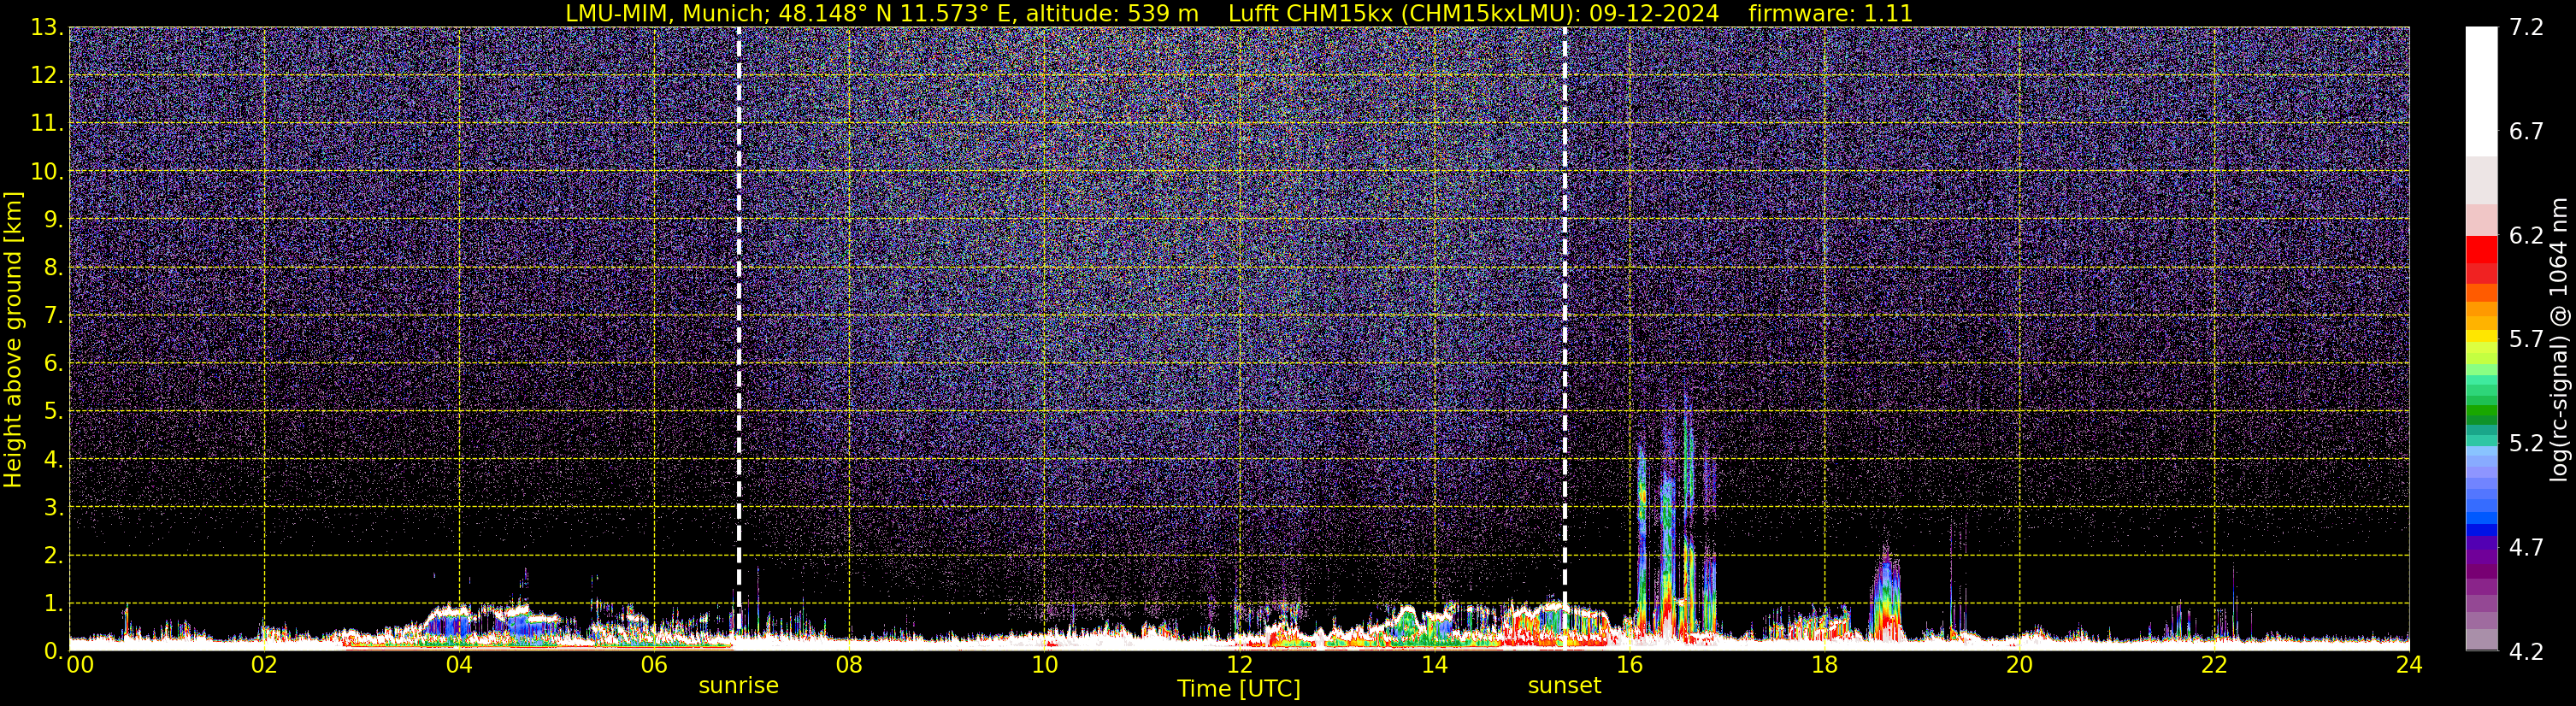Click y-axis tick label 11.
The height and width of the screenshot is (706, 2576).
tap(46, 123)
